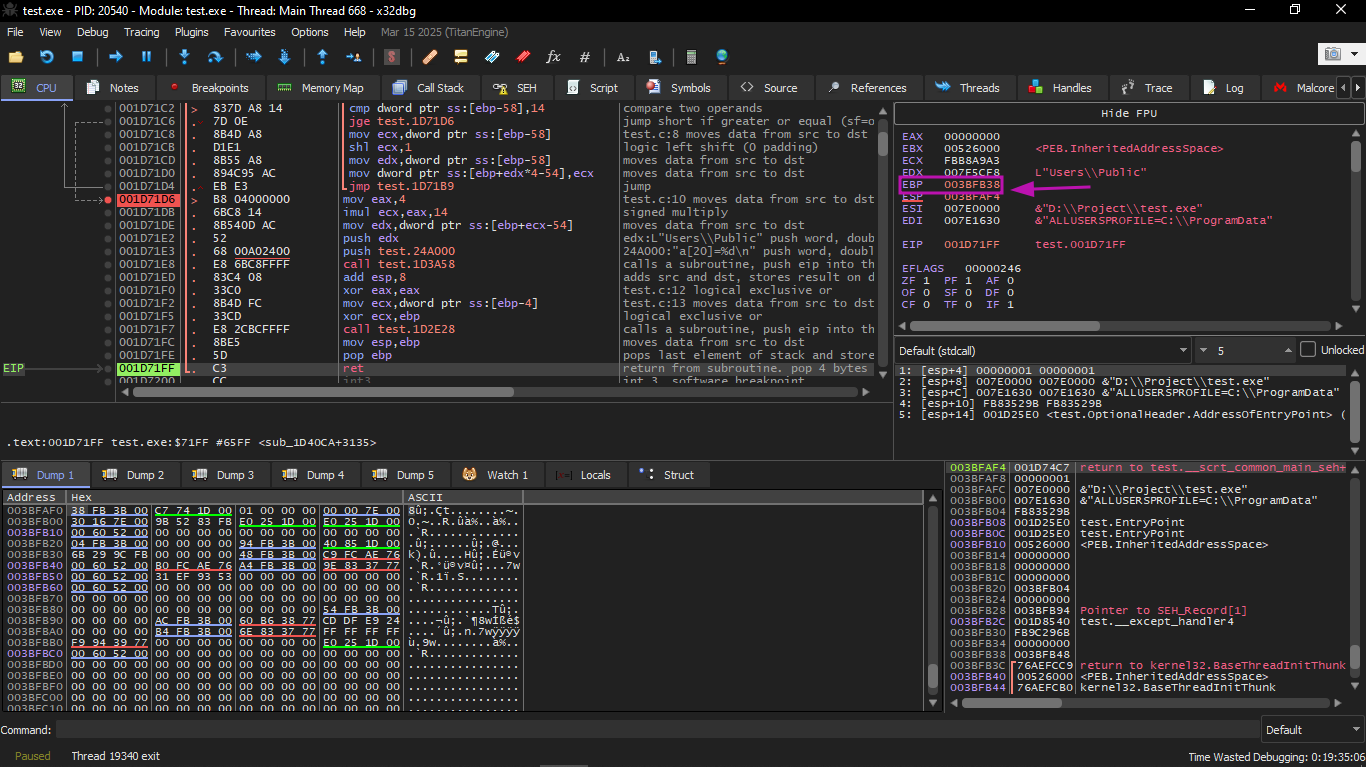Open the Tracing menu
The height and width of the screenshot is (767, 1366).
141,32
